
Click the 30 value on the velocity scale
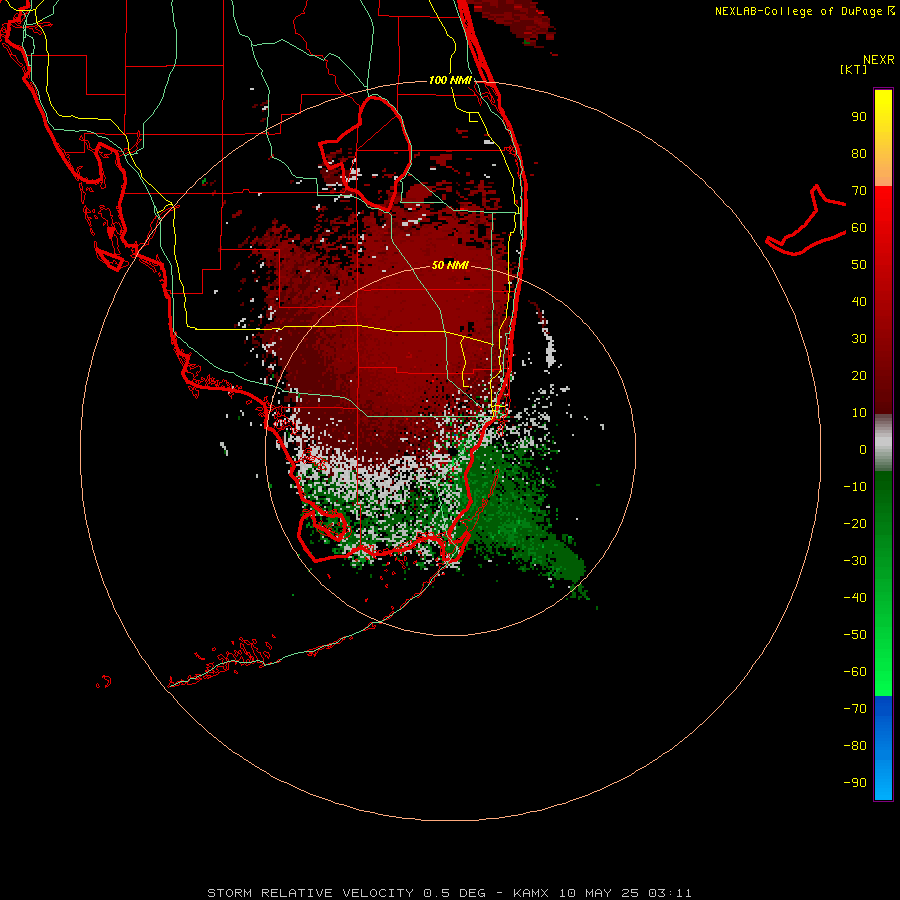[x=859, y=339]
